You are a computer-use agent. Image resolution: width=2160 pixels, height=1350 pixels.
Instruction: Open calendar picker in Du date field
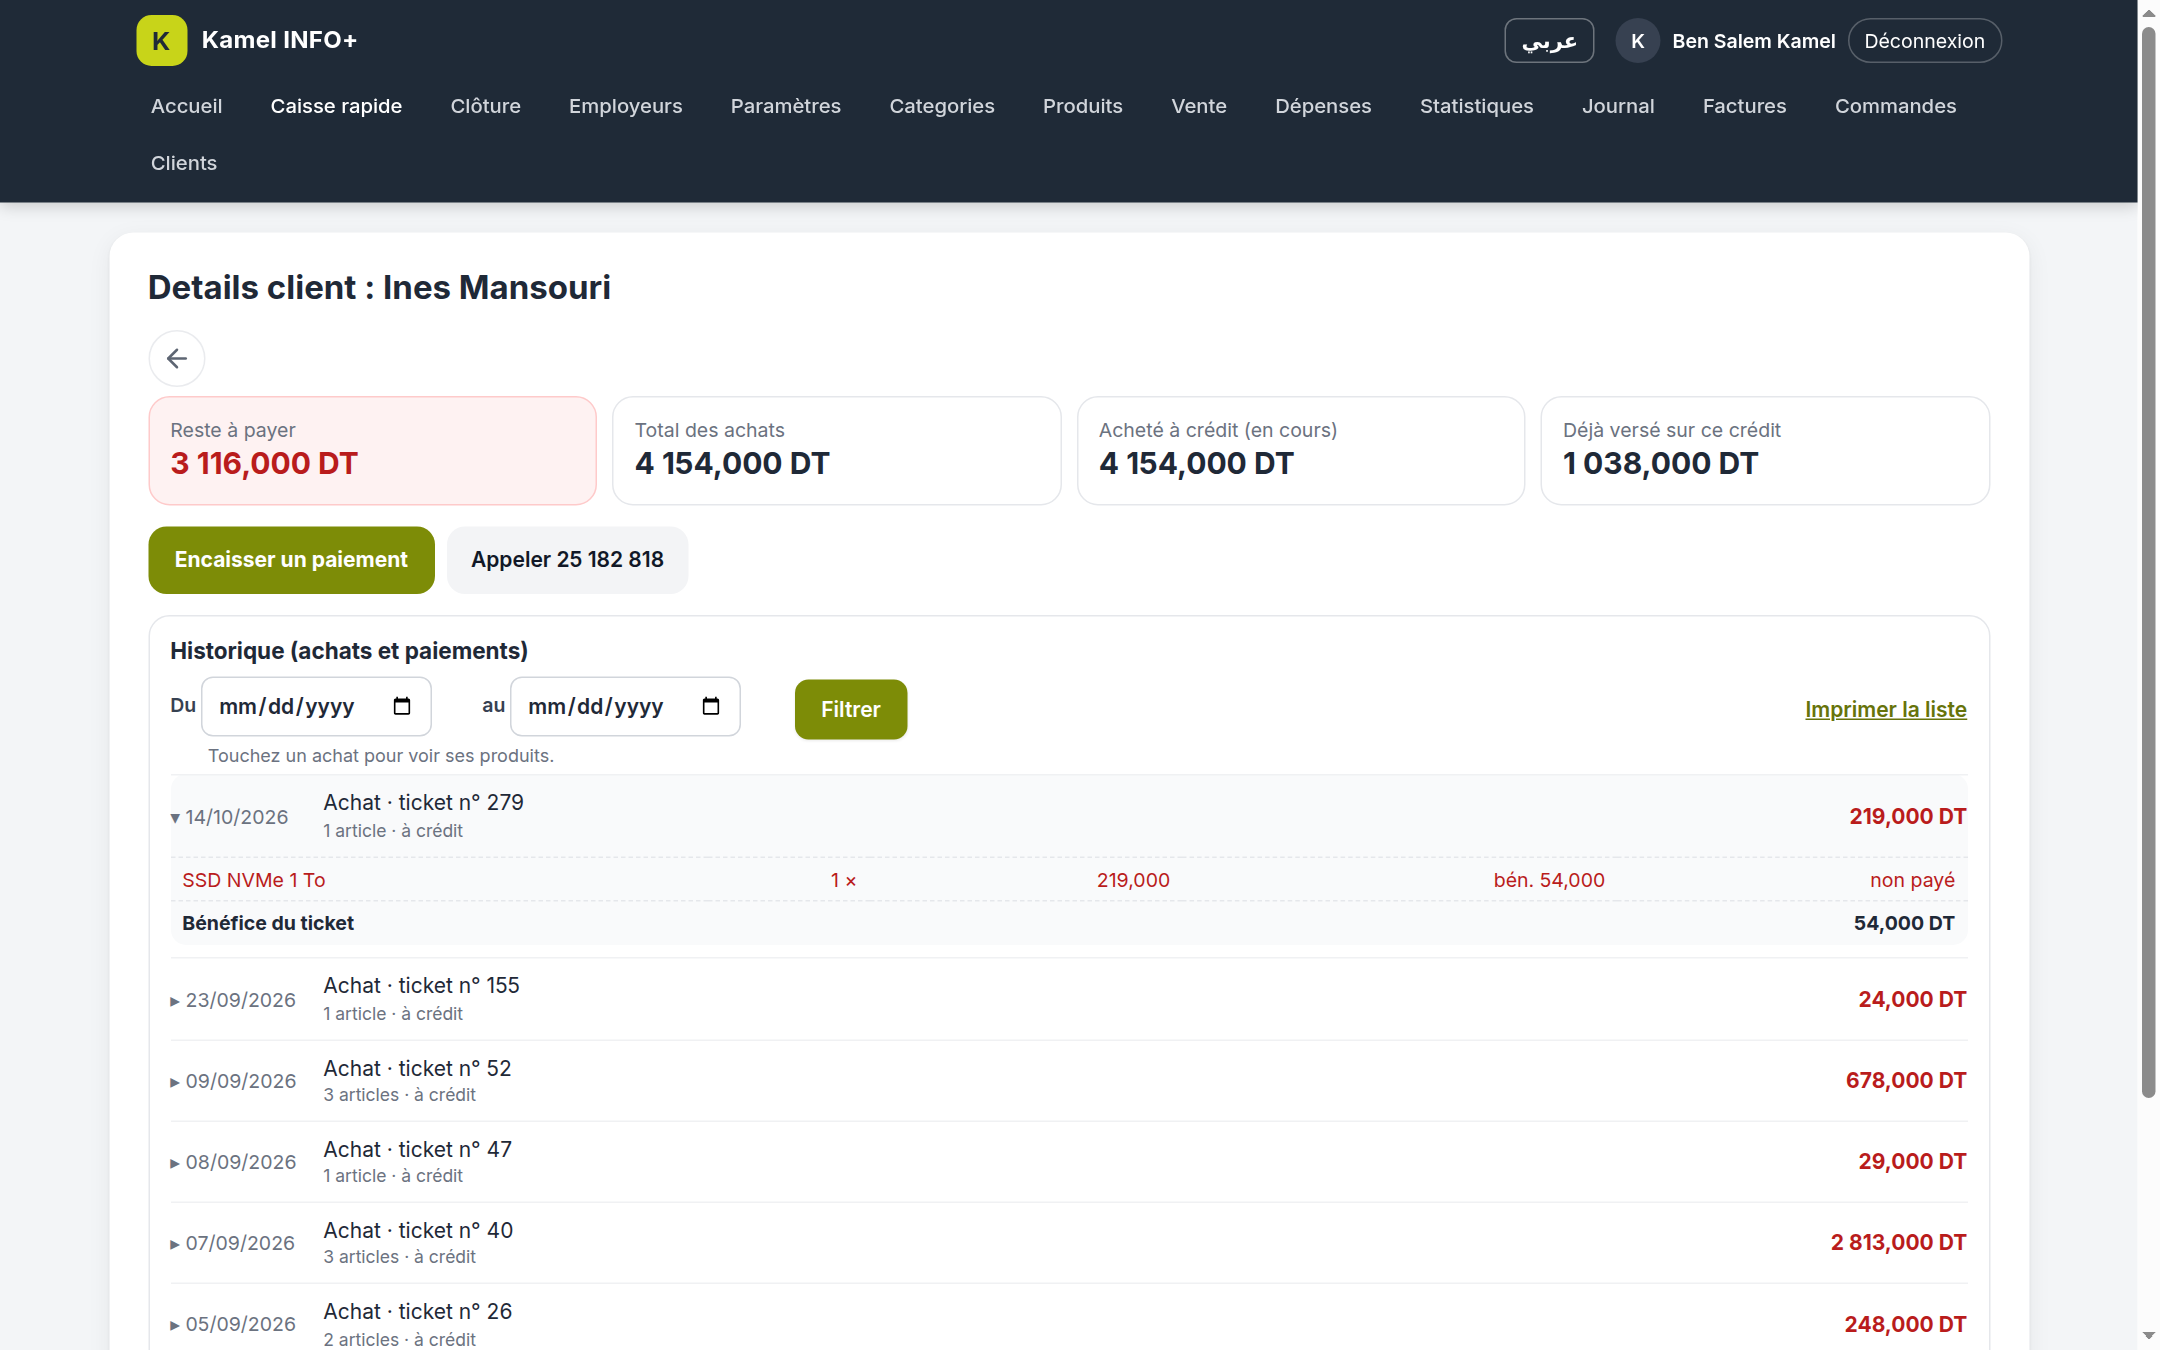[x=402, y=707]
